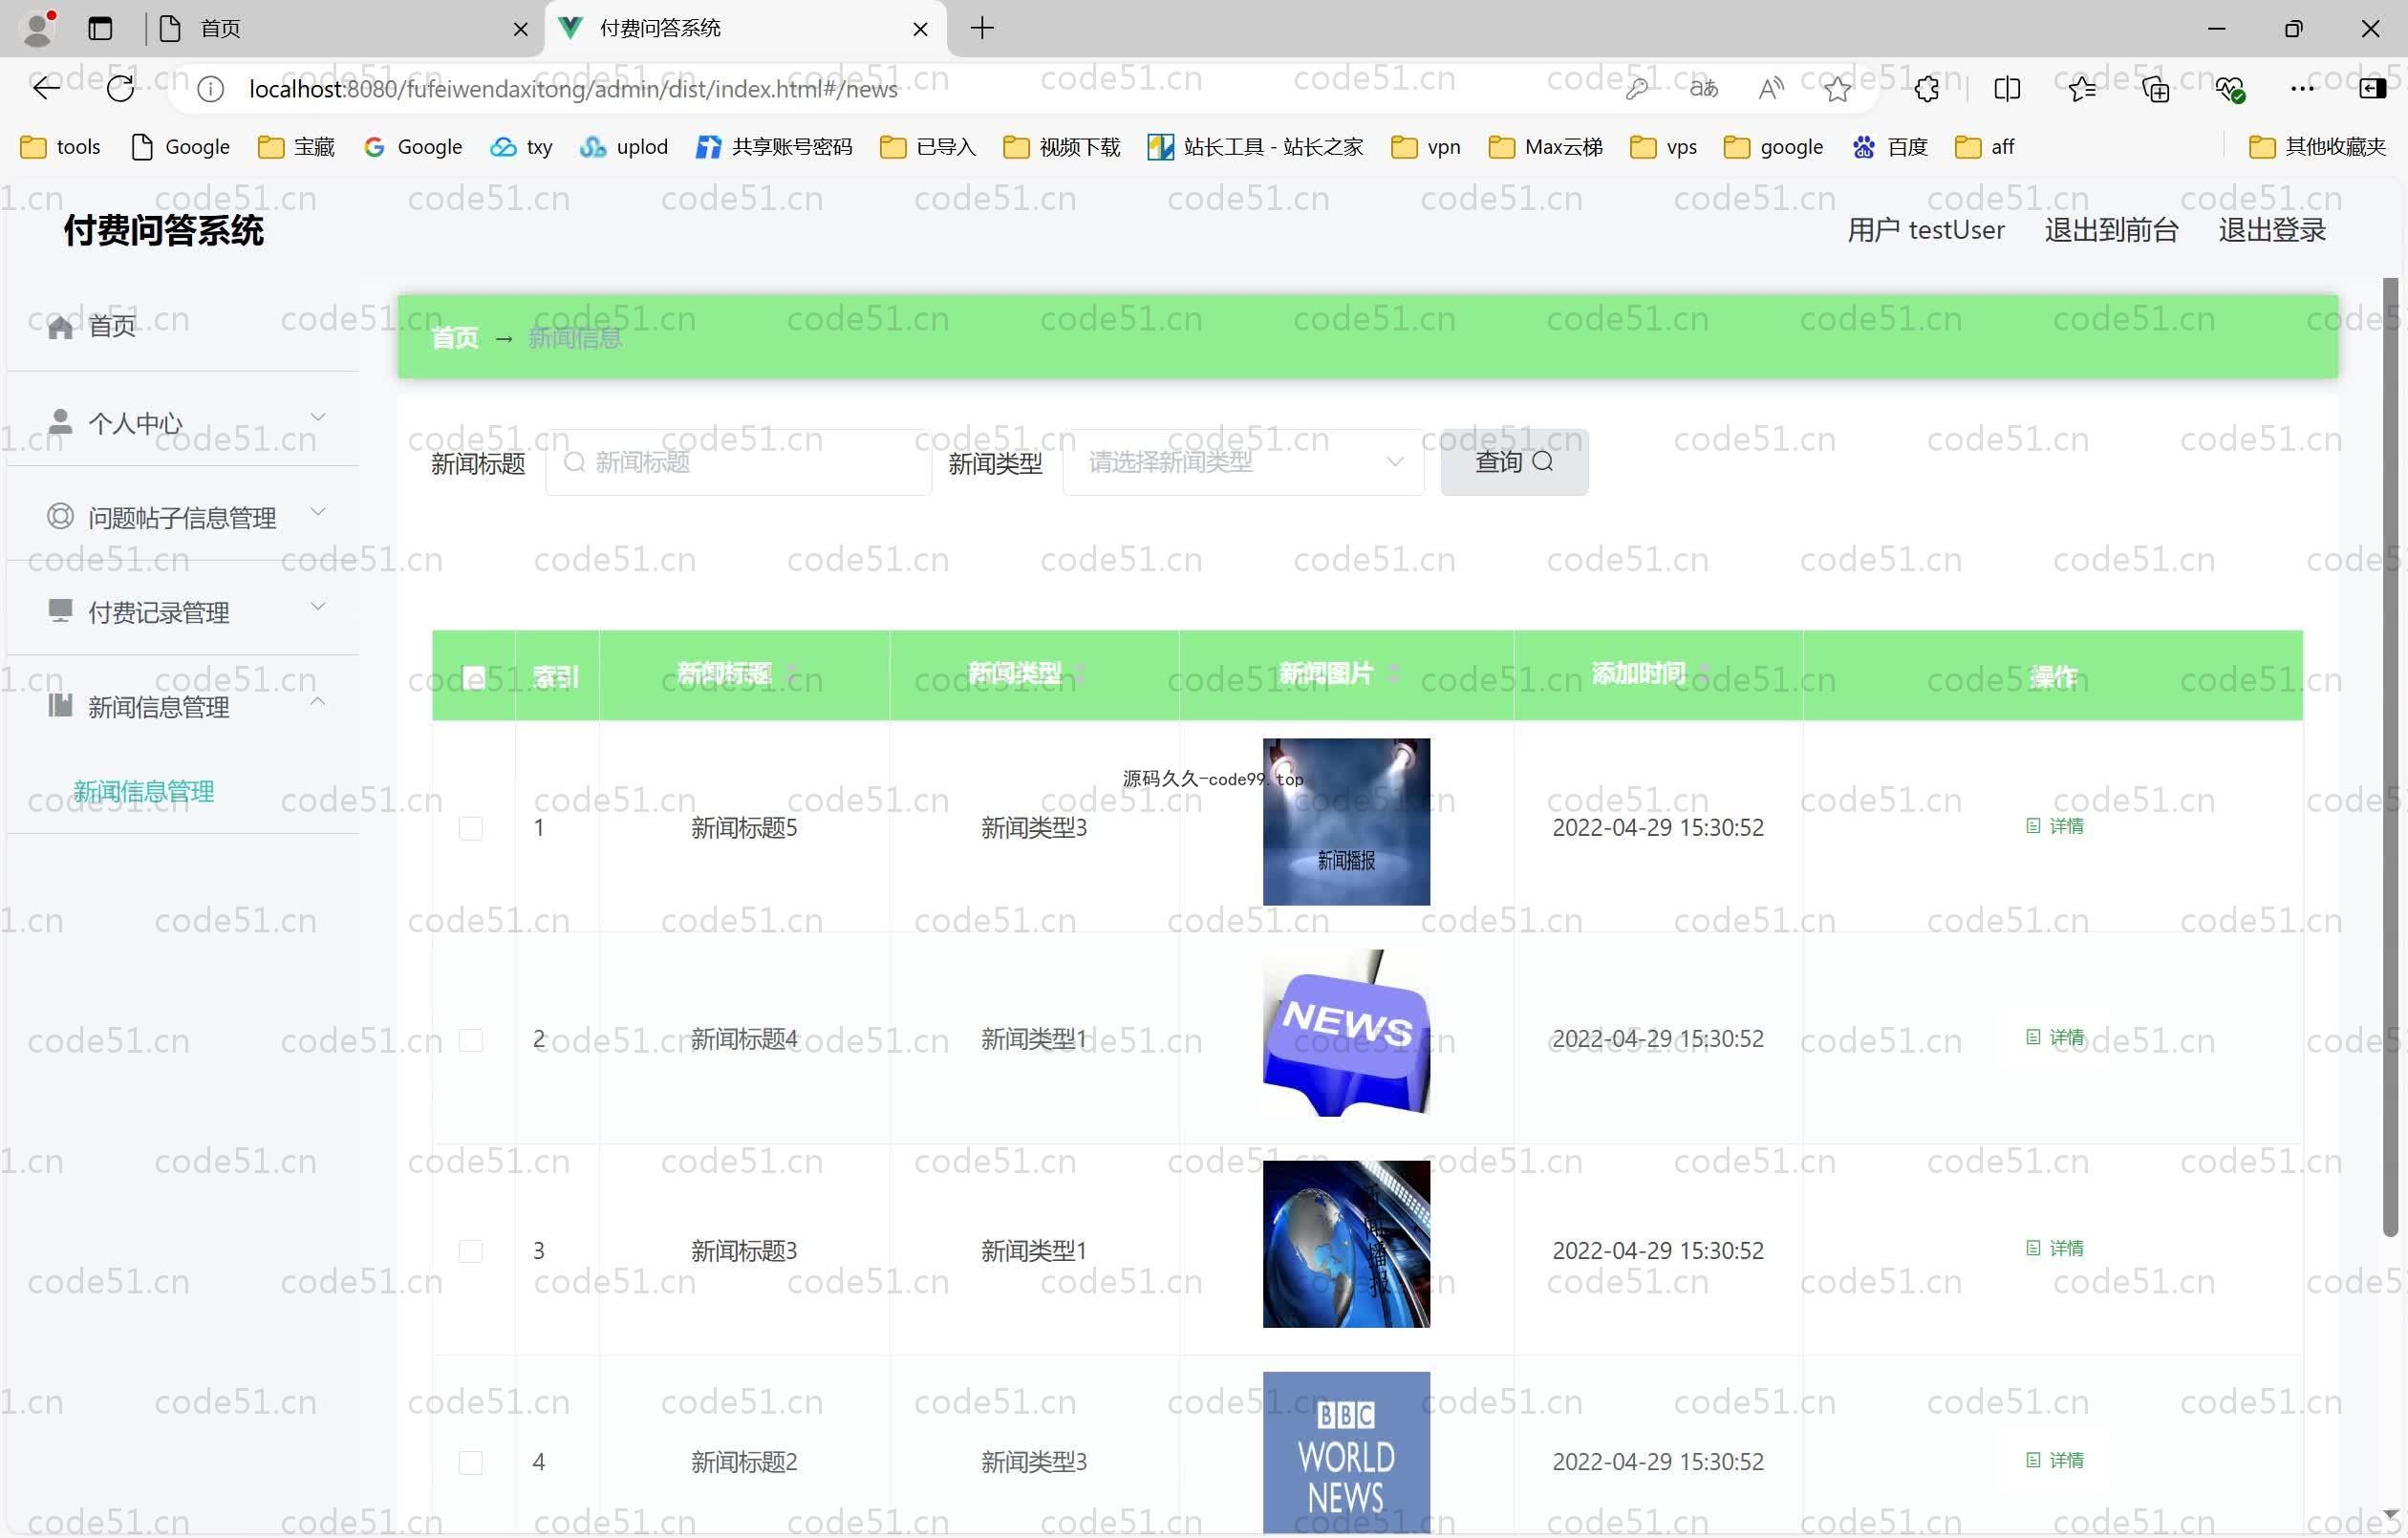The width and height of the screenshot is (2408, 1538).
Task: Check the row checkbox for 新闻标题2
Action: pos(471,1462)
